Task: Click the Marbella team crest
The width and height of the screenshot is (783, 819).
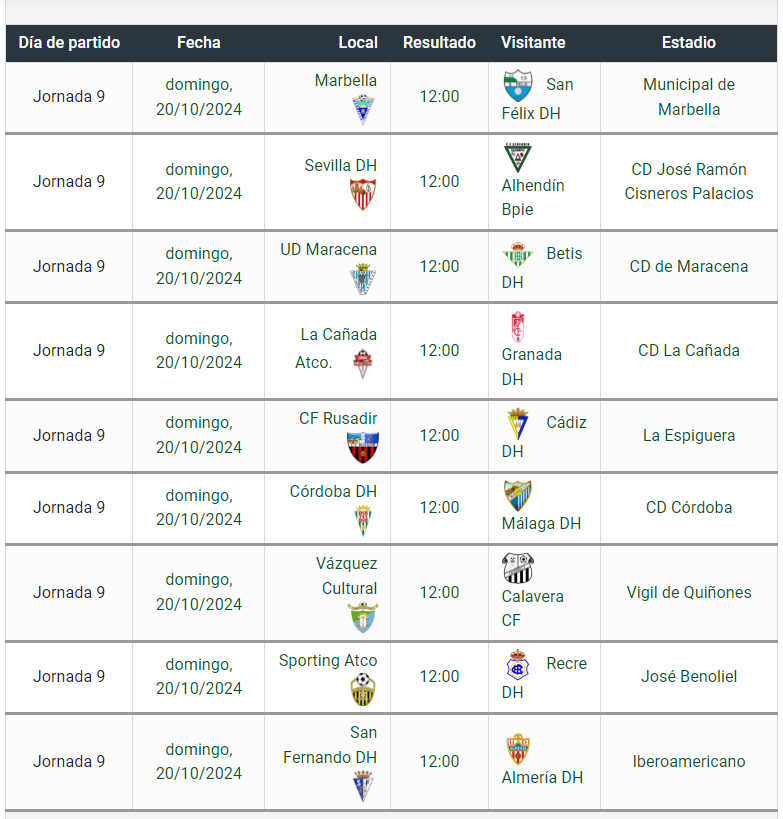Action: coord(363,109)
